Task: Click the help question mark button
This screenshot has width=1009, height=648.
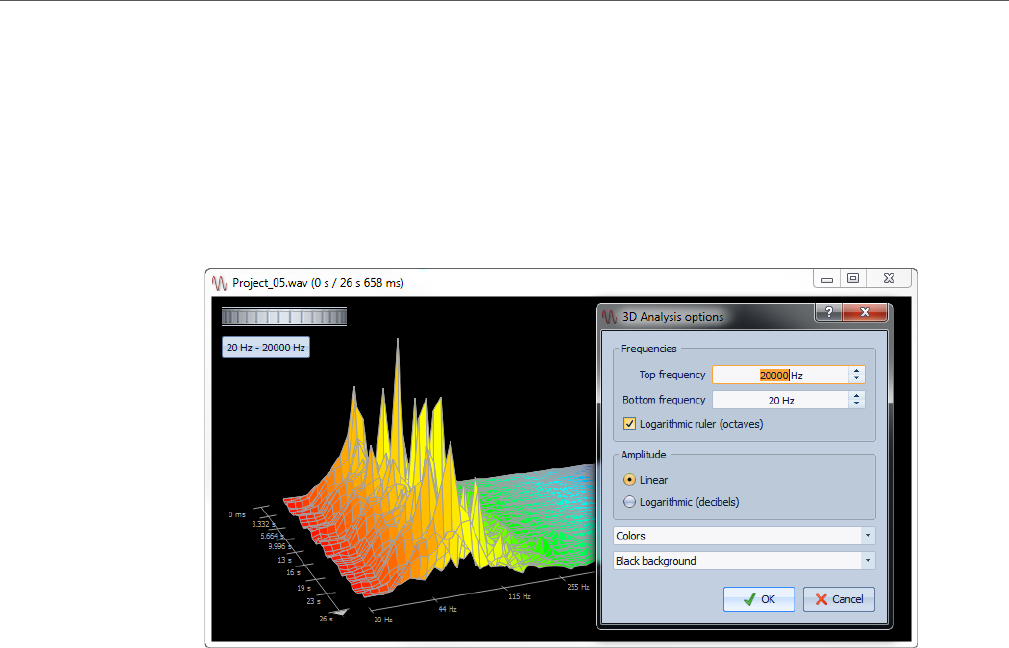Action: coord(829,312)
